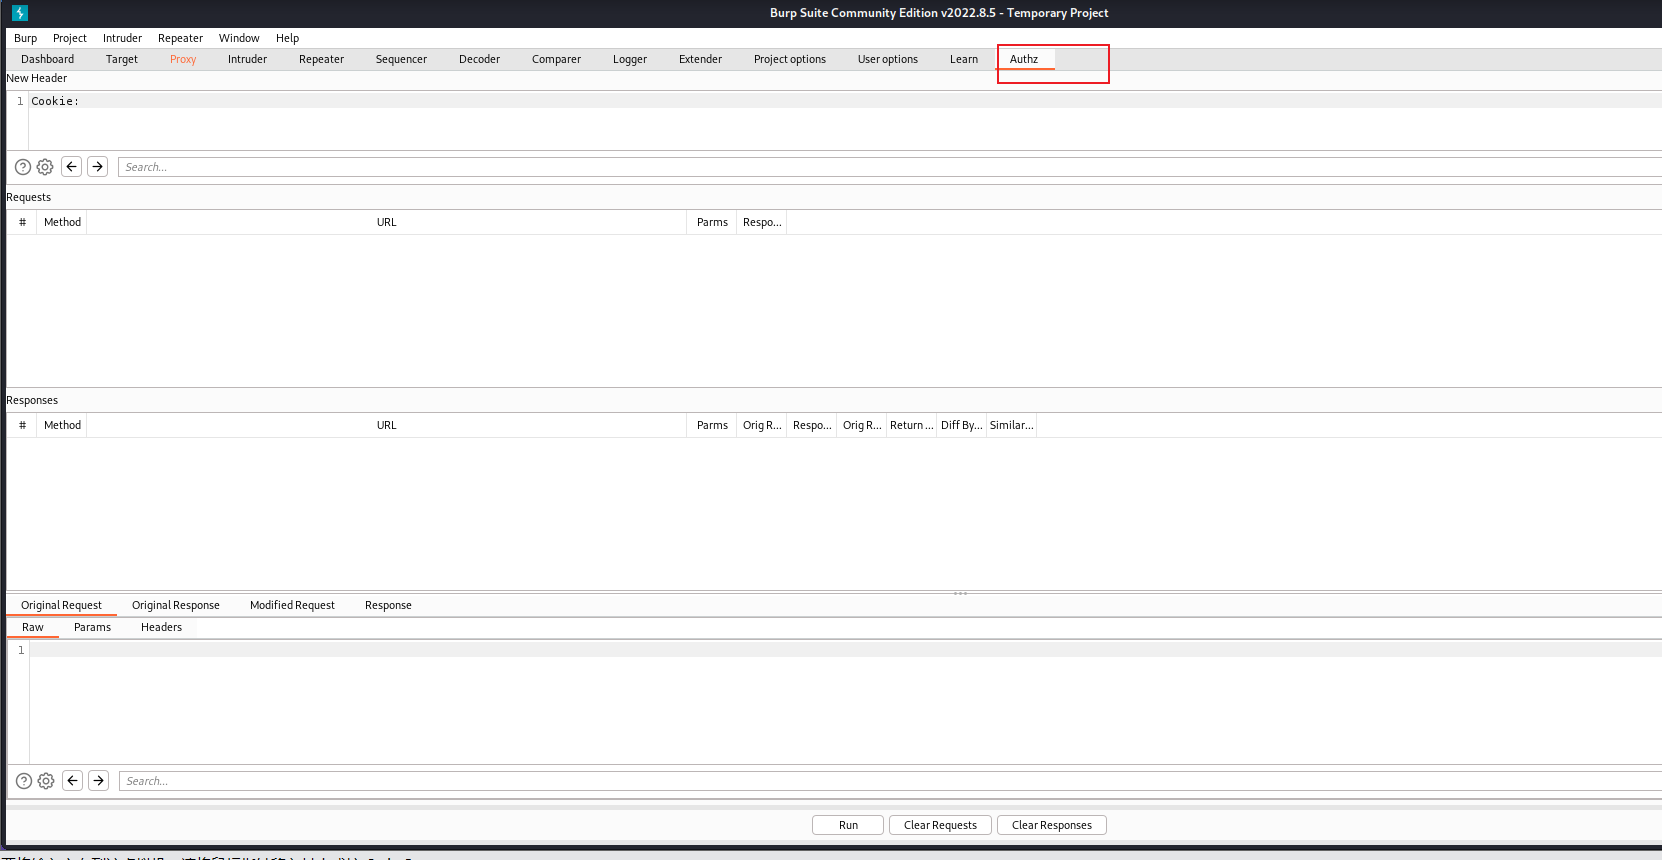Switch to the Dashboard tab
Screen dimensions: 1662x860
pos(47,59)
